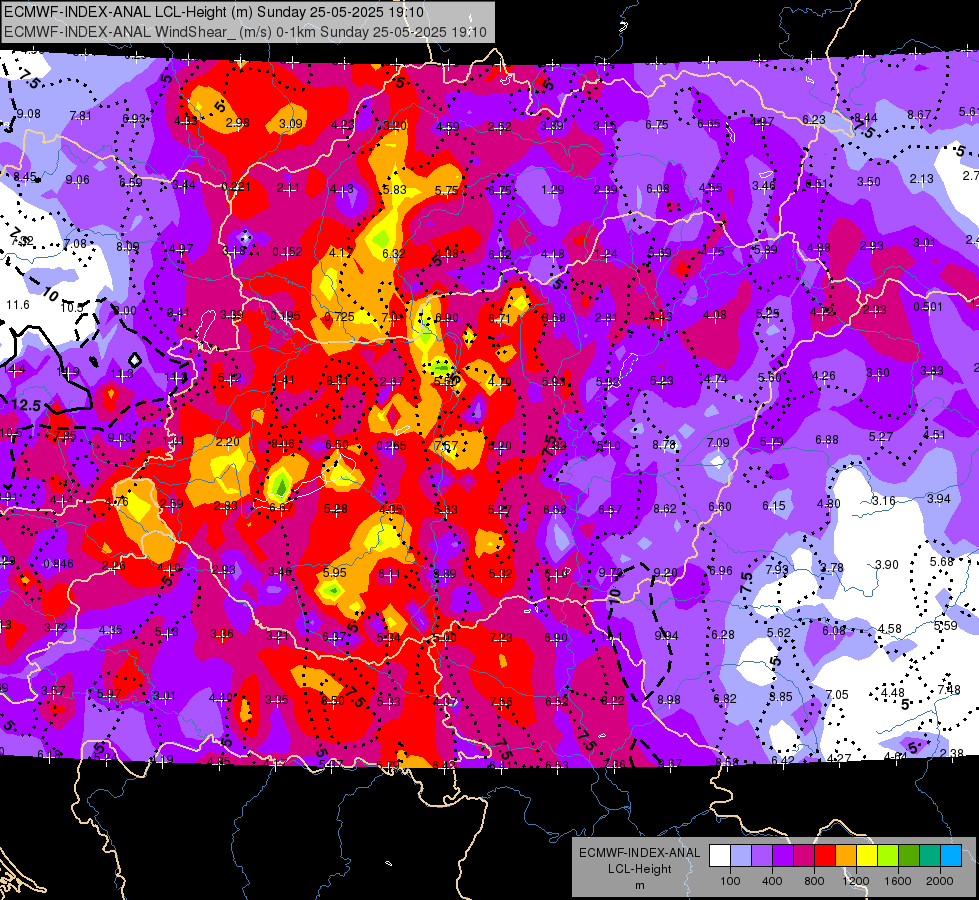The image size is (979, 900).
Task: Click the grid value '5.95'
Action: 335,572
